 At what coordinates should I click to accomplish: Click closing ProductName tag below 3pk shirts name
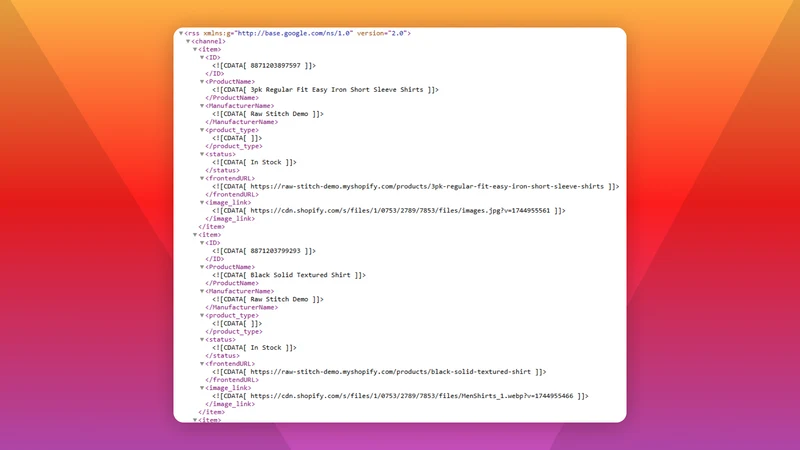click(x=232, y=98)
